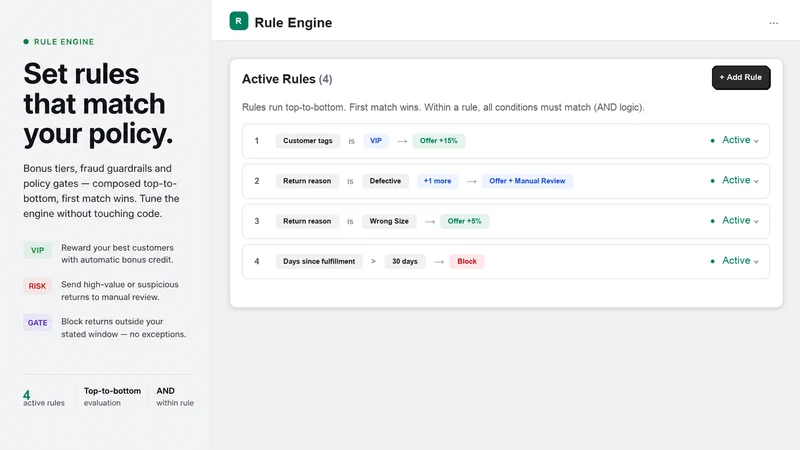This screenshot has height=450, width=800.
Task: Click the 'Bonus tiers, fraud guardrails' paragraph
Action: pyautogui.click(x=101, y=191)
